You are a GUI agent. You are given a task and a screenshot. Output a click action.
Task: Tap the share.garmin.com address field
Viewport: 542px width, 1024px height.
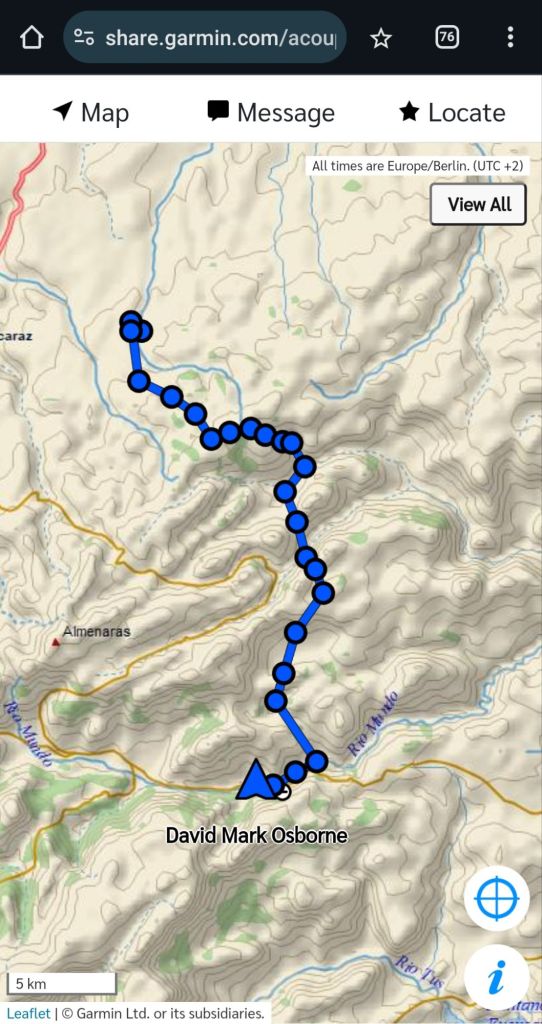204,37
